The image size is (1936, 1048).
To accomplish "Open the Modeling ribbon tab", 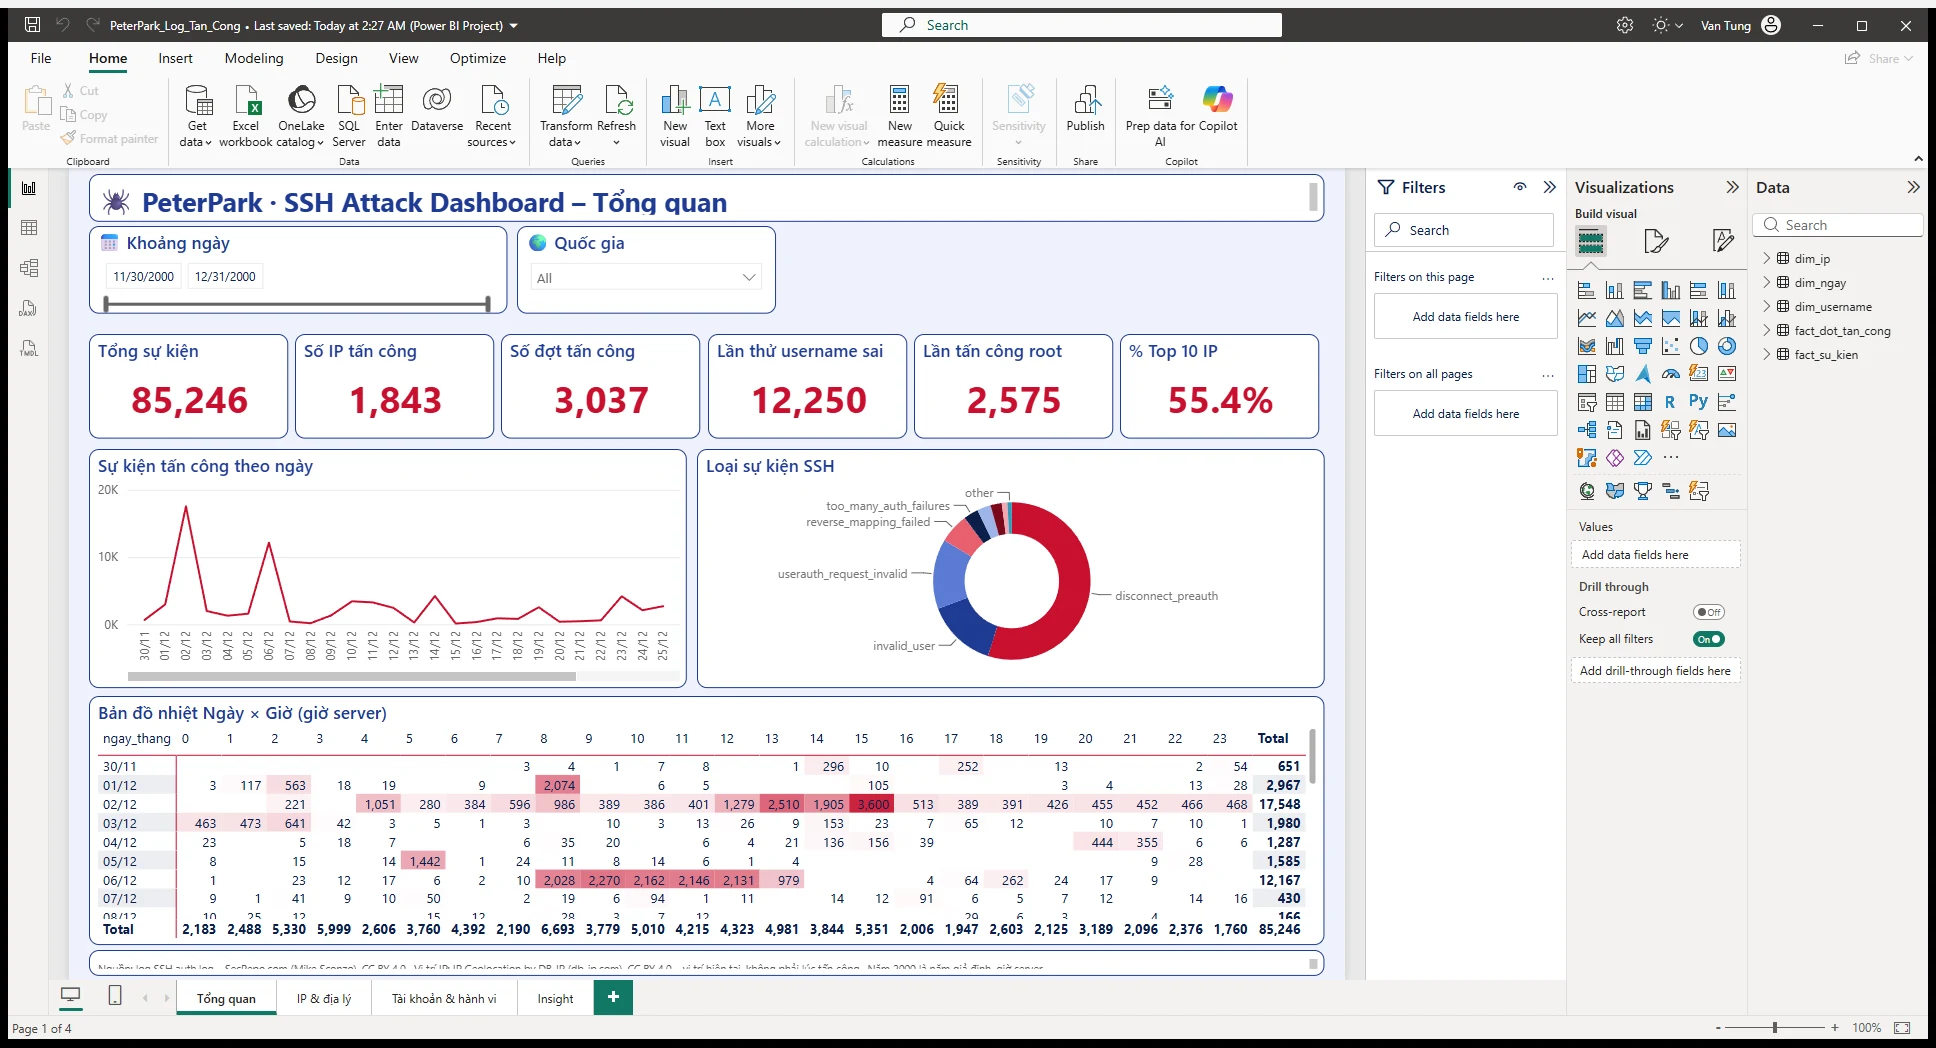I will pos(254,58).
